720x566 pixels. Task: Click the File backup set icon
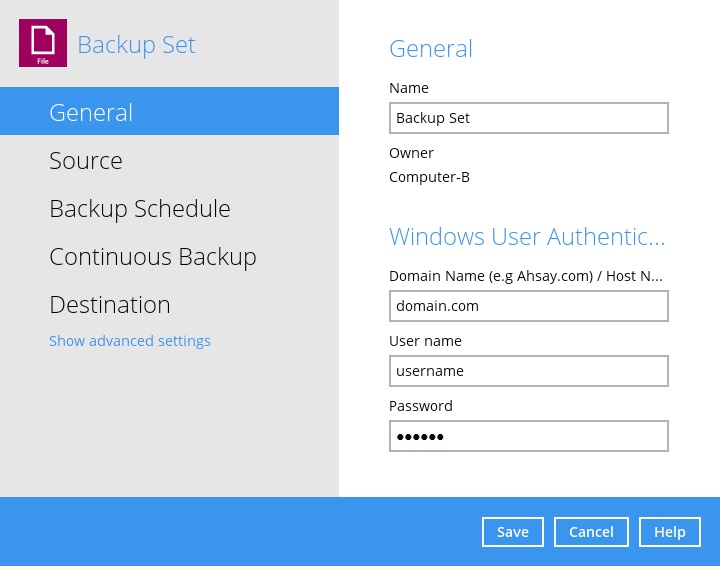coord(43,43)
